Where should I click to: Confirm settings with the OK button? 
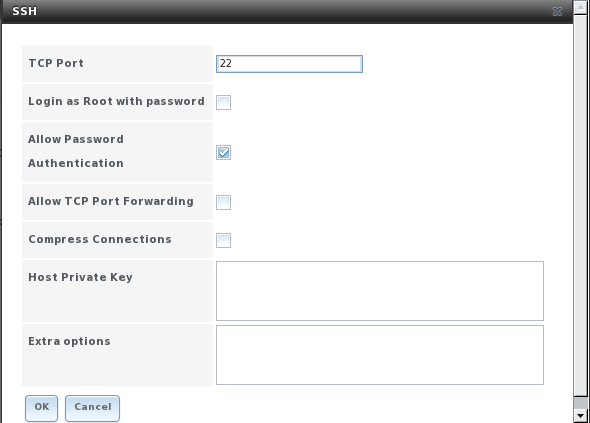[x=41, y=408]
